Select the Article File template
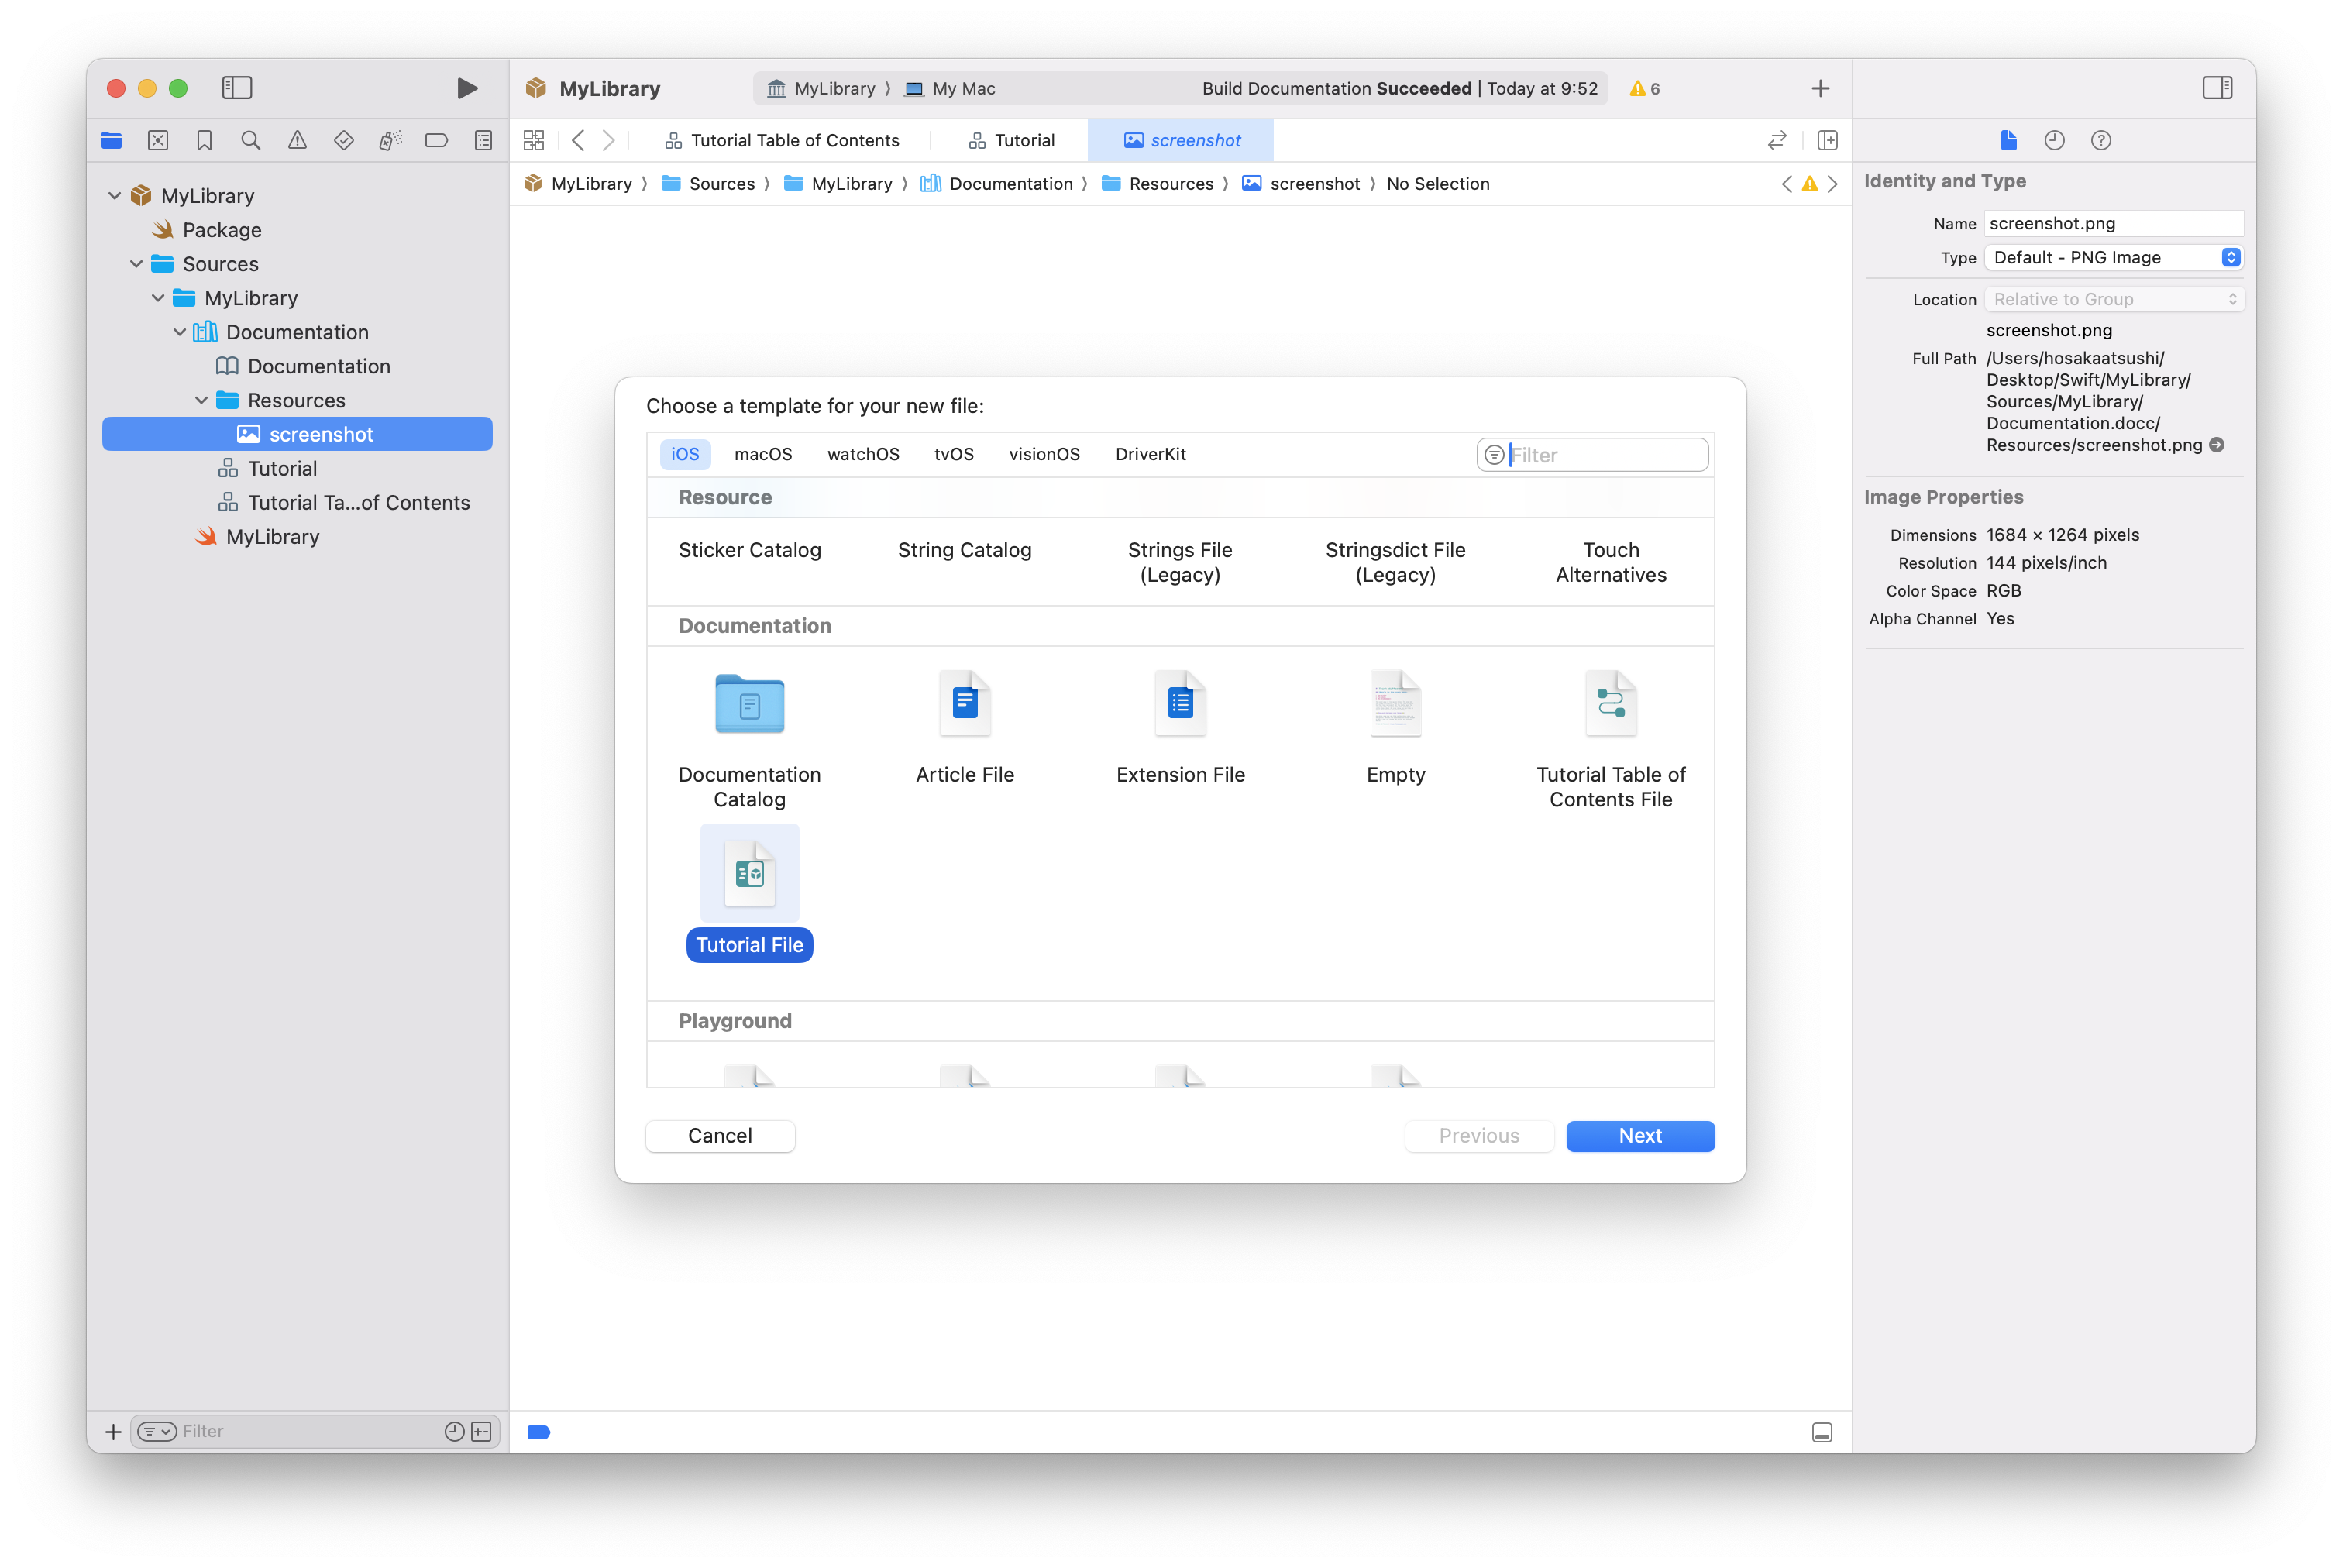 (964, 705)
